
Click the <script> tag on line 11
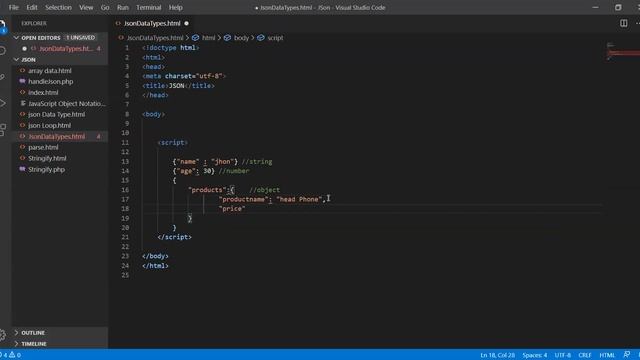pos(173,142)
